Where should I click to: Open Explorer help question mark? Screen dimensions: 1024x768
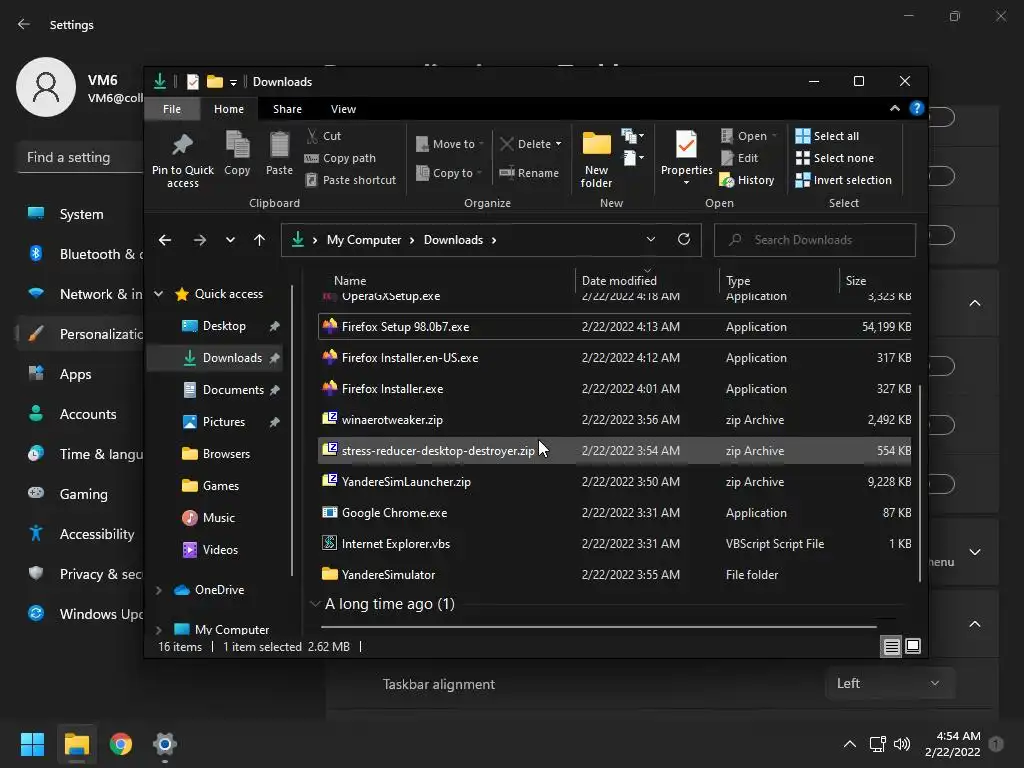(x=917, y=108)
